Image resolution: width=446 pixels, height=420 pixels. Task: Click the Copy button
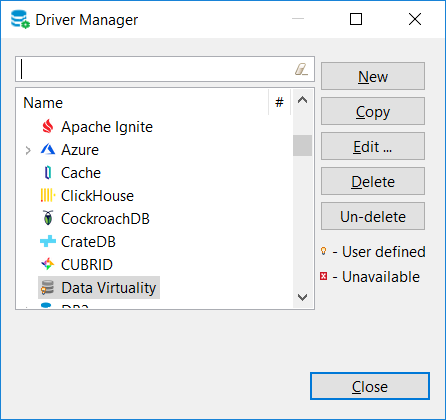point(373,111)
